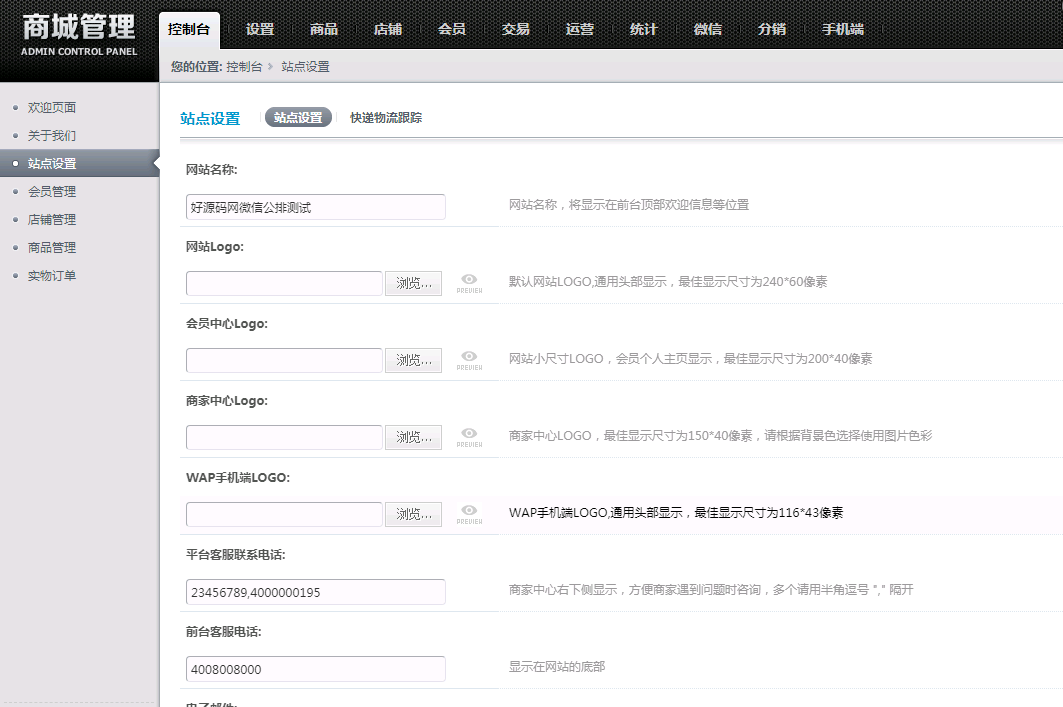
Task: Click 浏览 button for 网站Logo
Action: (x=414, y=283)
